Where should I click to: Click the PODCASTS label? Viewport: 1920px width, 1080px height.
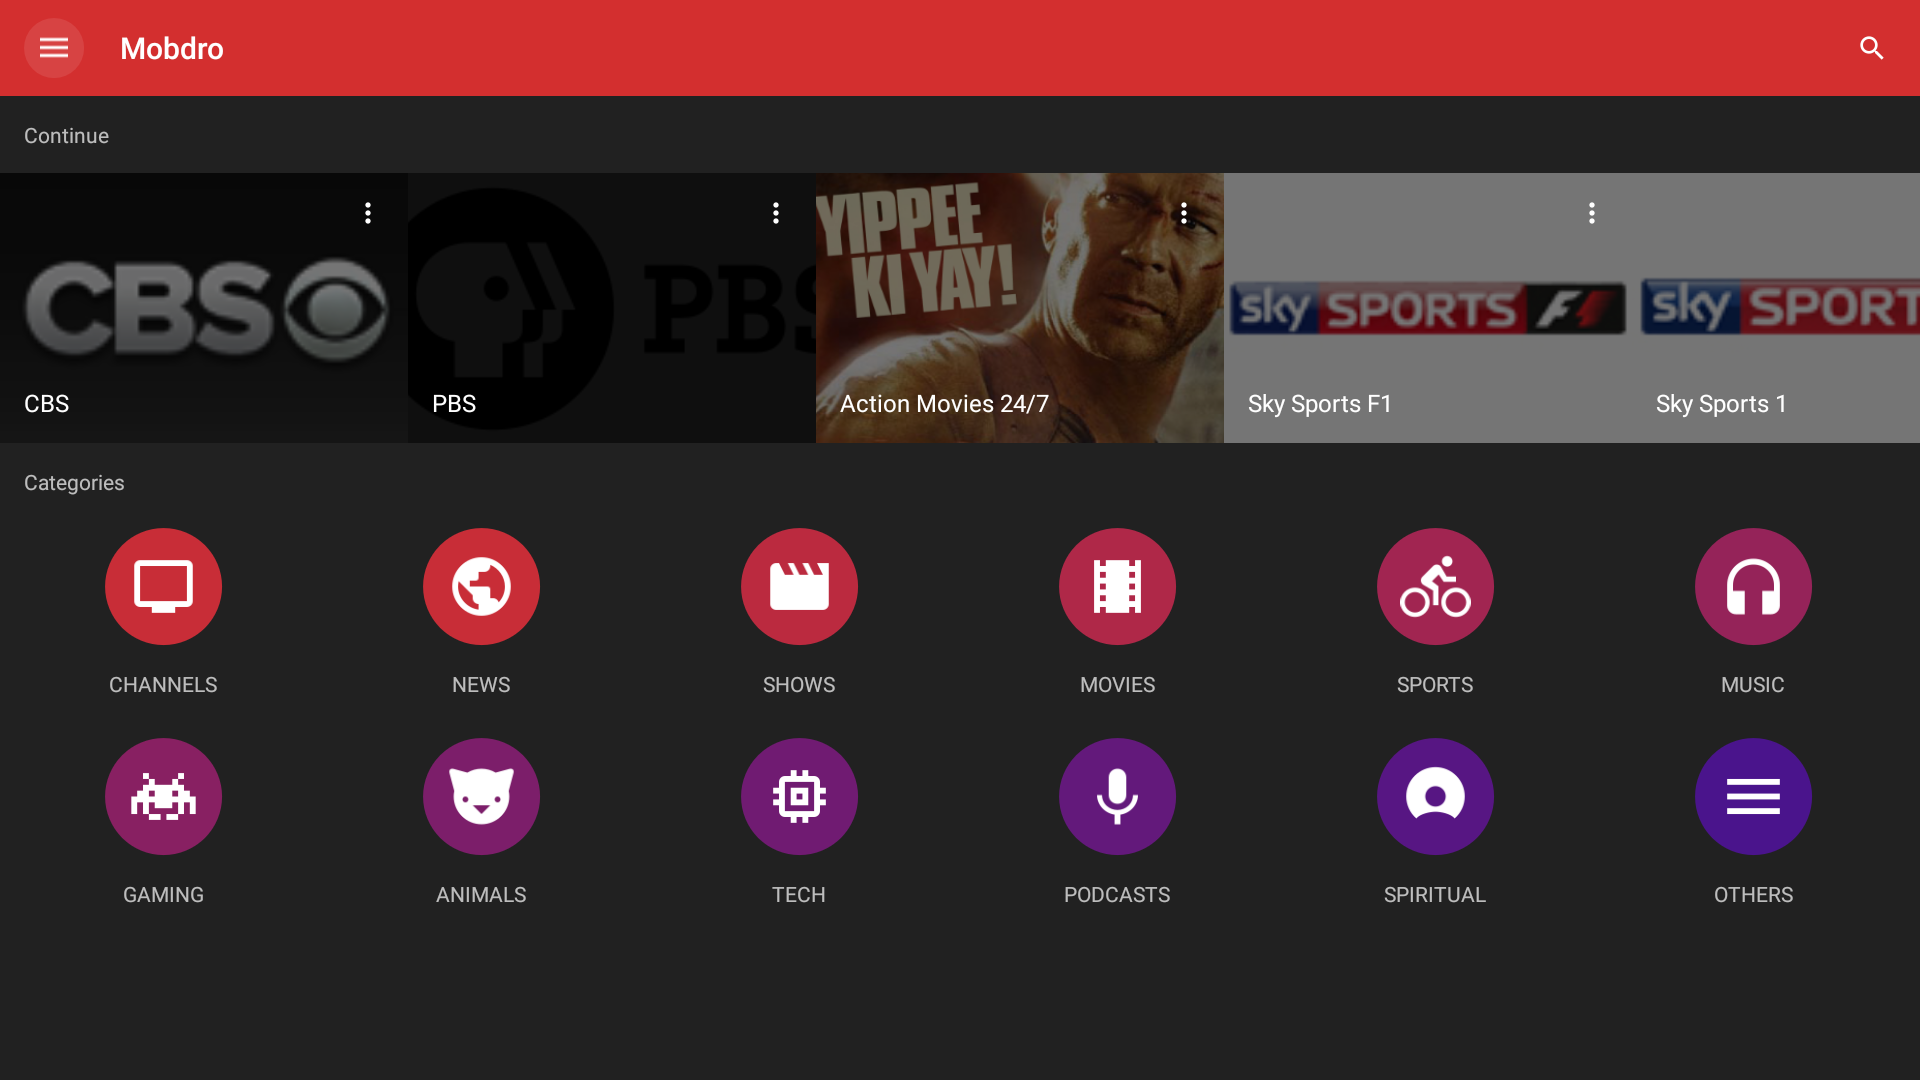(1117, 895)
